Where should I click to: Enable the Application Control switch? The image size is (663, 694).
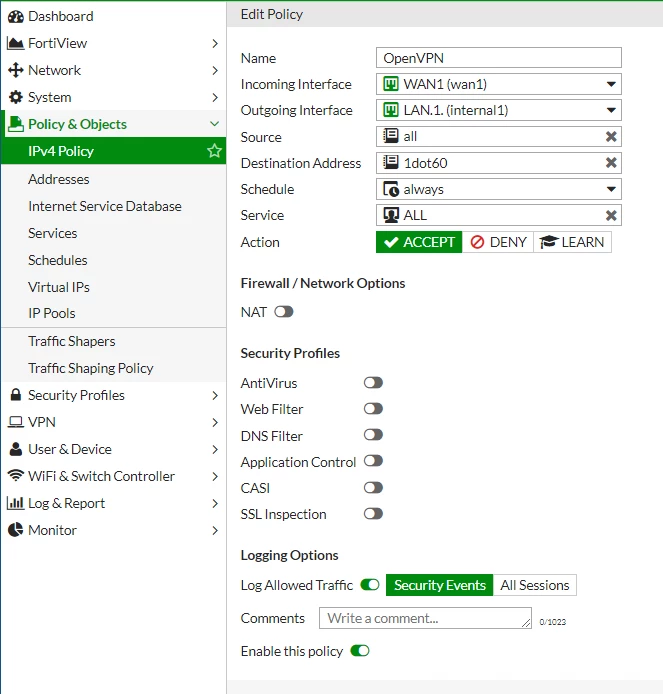(x=373, y=461)
